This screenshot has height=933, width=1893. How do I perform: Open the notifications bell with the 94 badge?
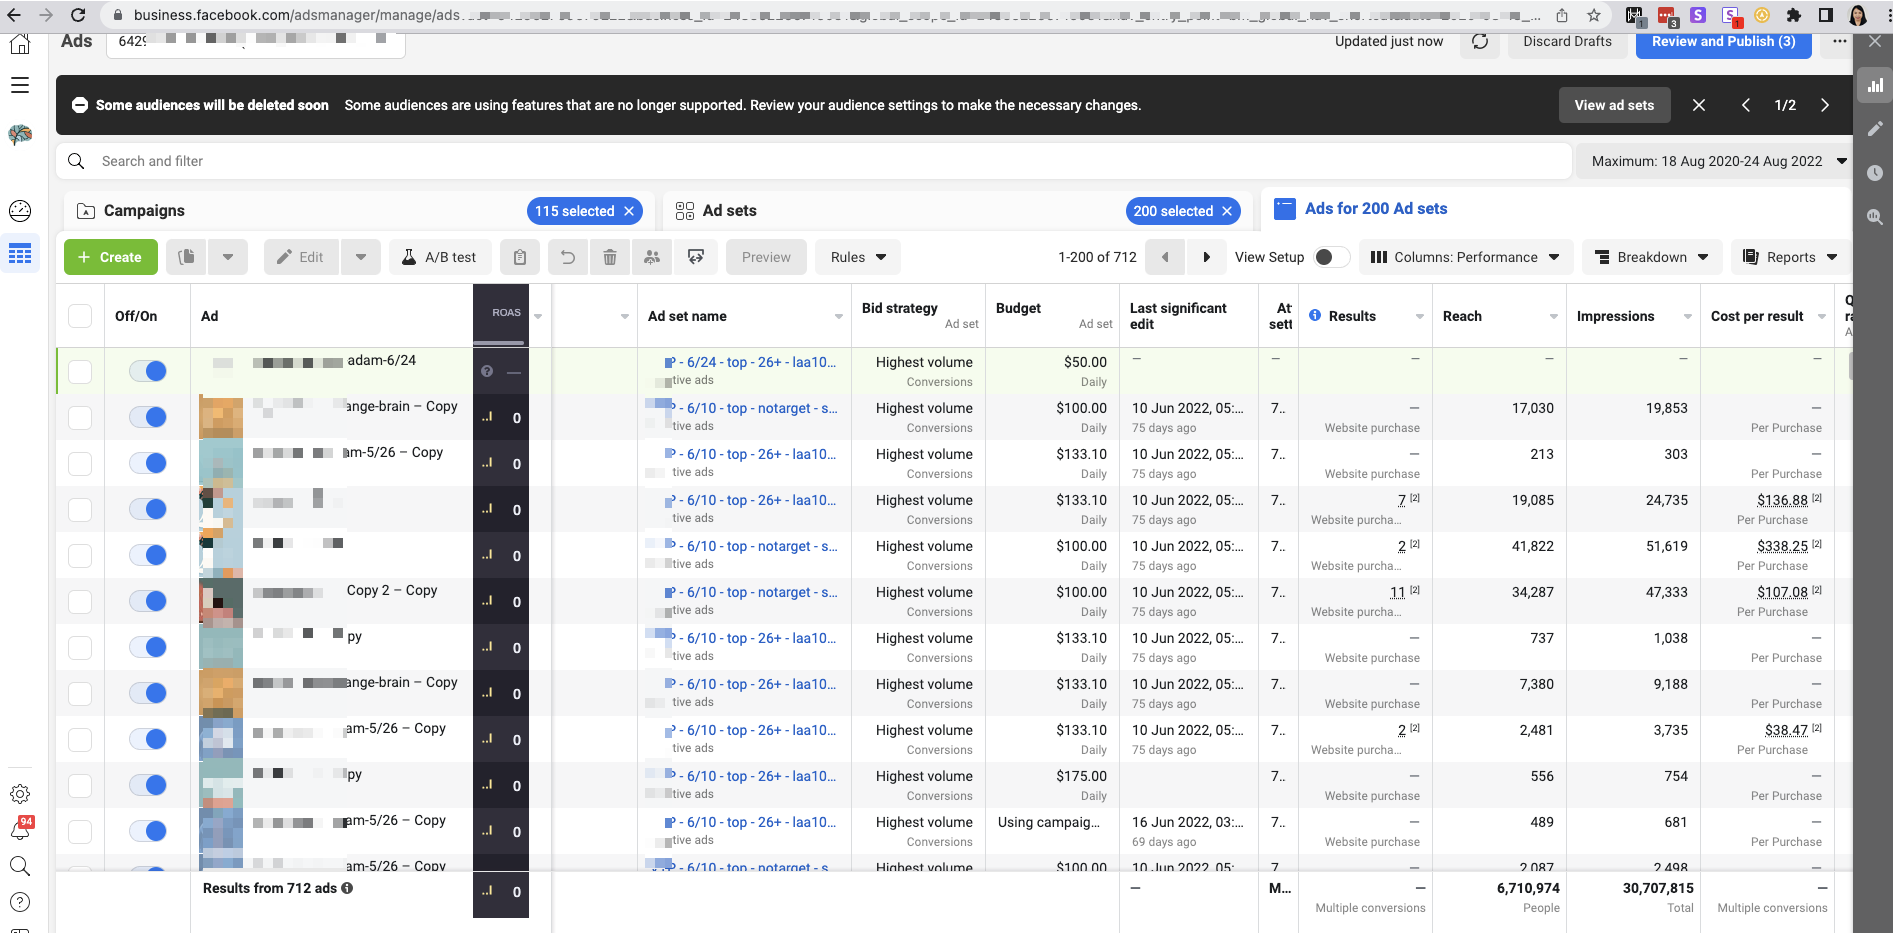coord(20,830)
